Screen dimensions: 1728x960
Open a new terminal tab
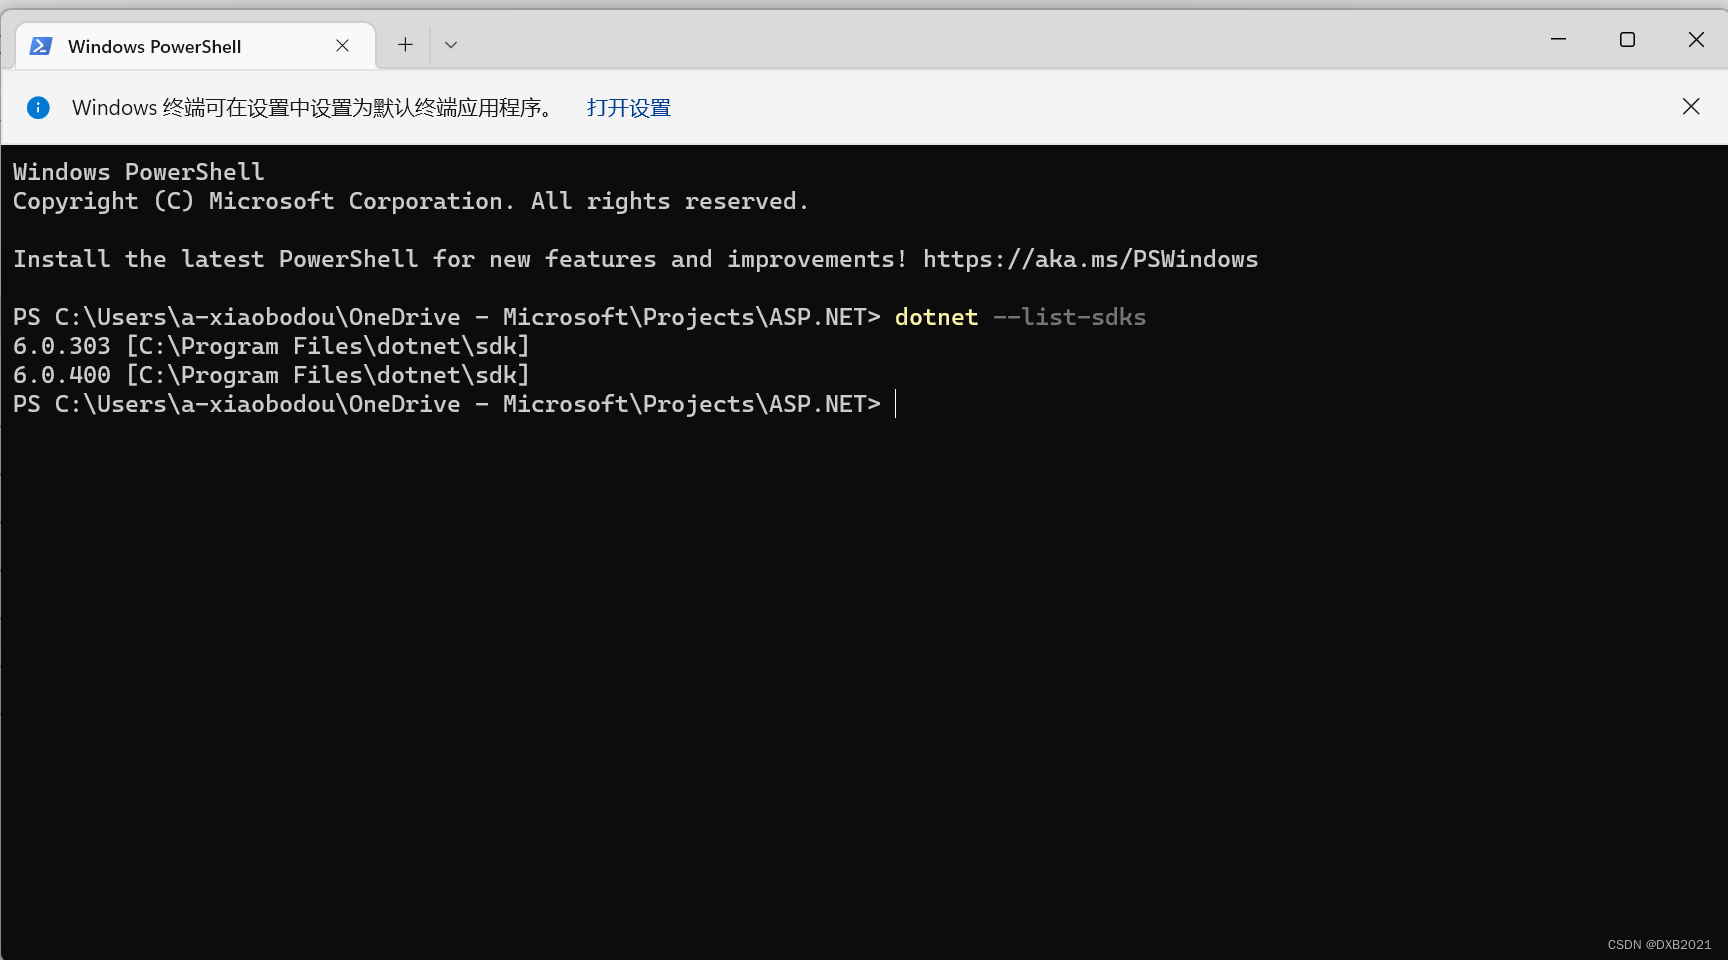click(405, 45)
